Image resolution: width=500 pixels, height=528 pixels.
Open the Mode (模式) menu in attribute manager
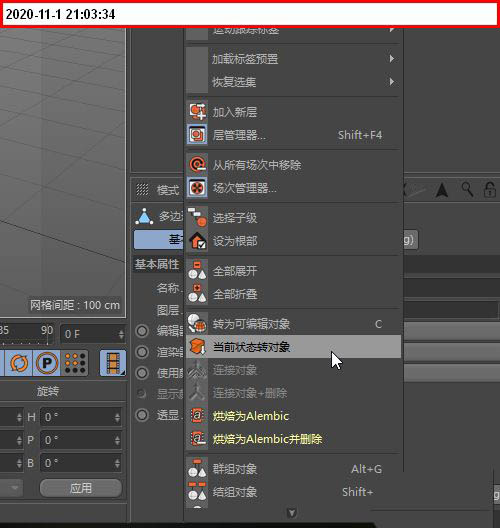[168, 190]
